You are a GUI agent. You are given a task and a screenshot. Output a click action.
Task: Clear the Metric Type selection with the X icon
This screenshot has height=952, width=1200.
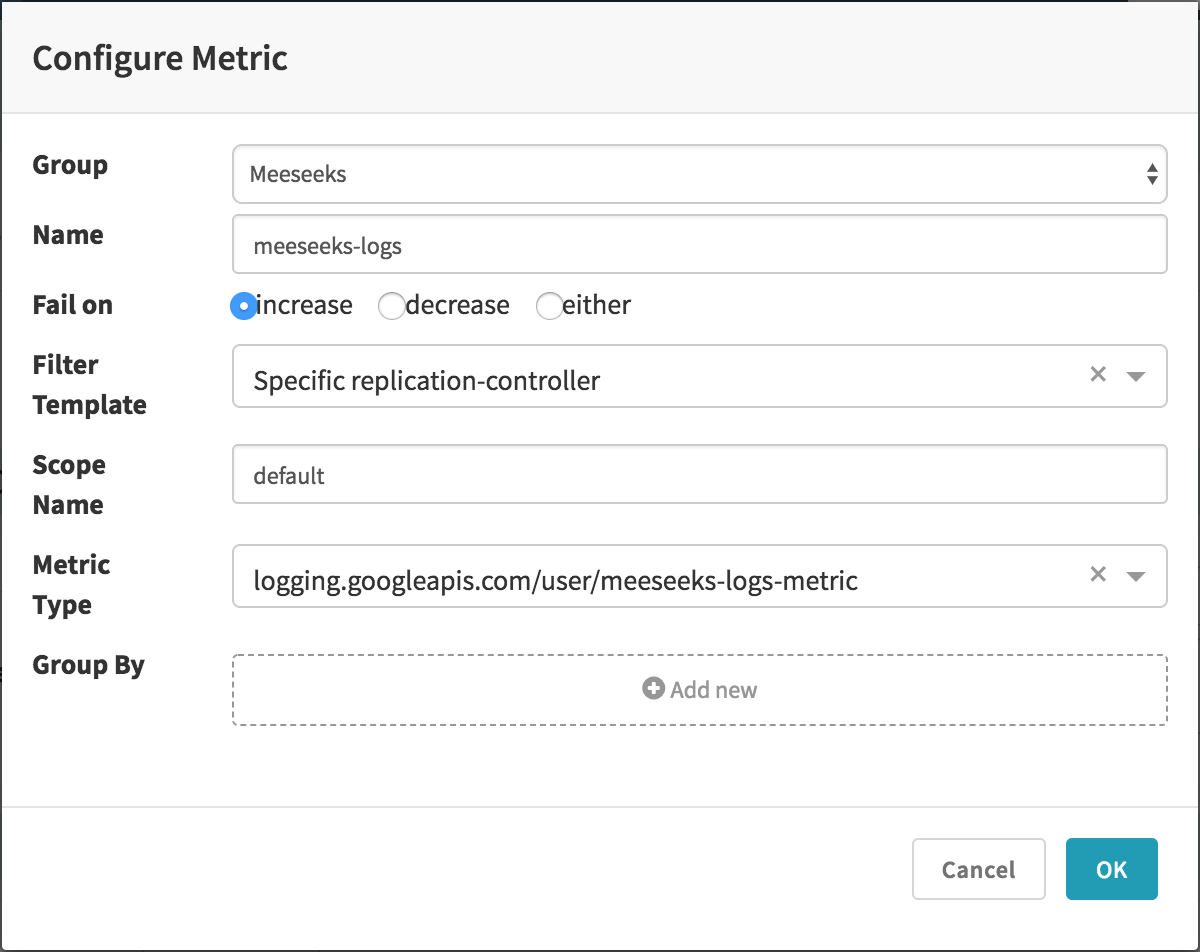click(1098, 574)
